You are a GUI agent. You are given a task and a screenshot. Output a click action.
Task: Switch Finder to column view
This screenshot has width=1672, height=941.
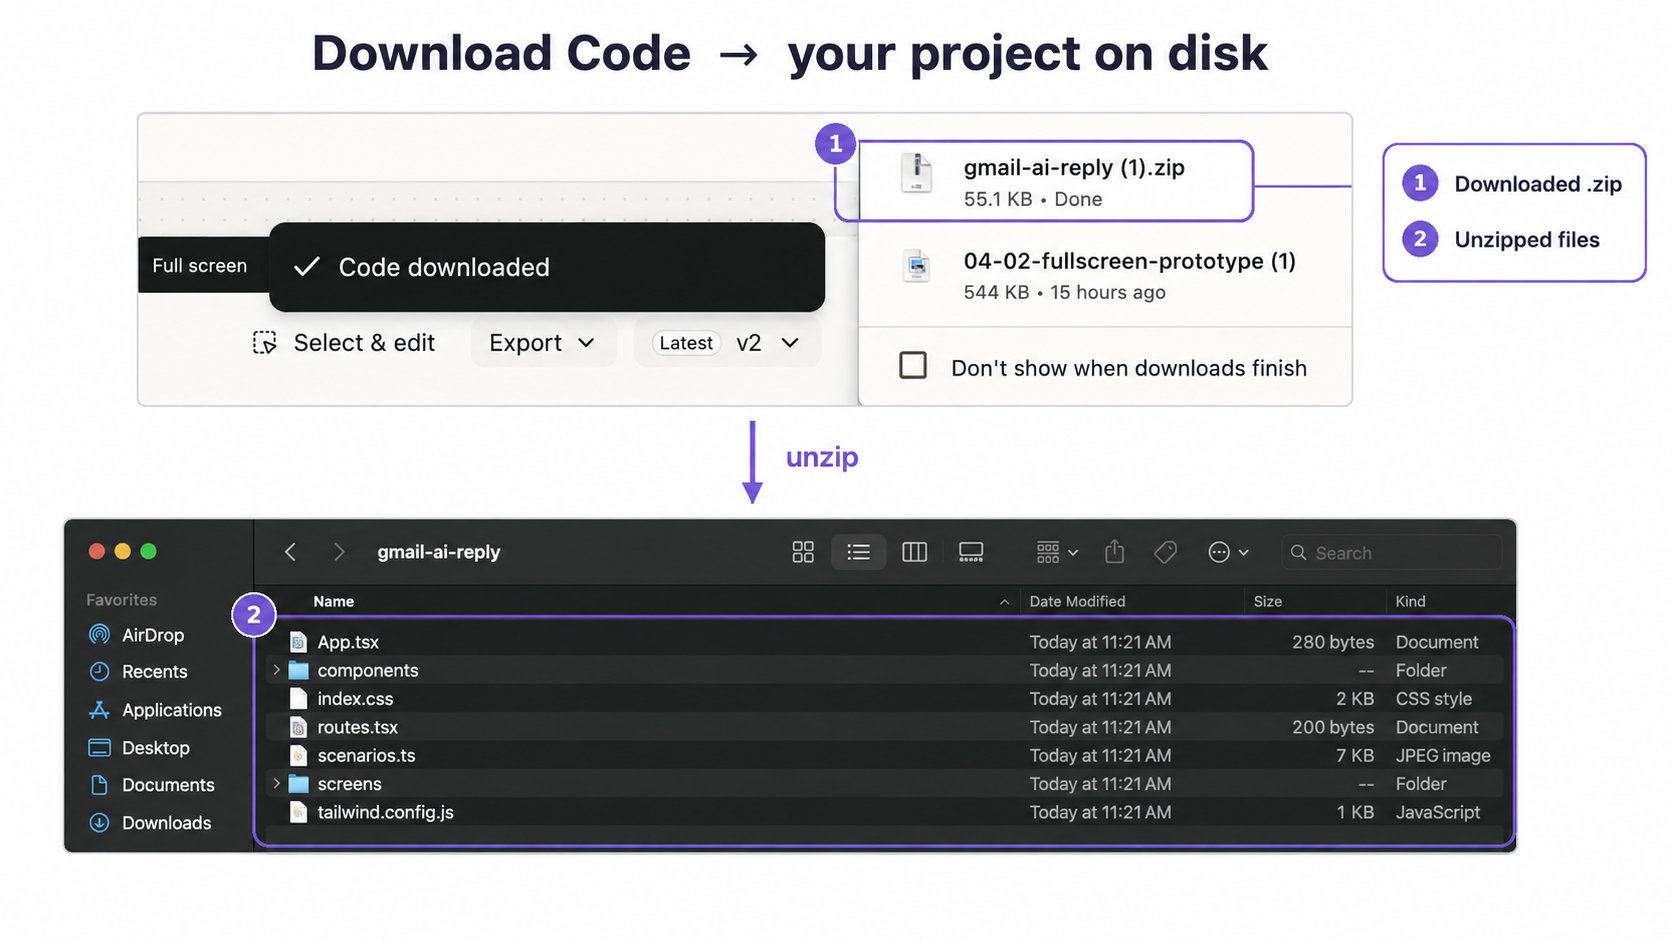[x=914, y=552]
